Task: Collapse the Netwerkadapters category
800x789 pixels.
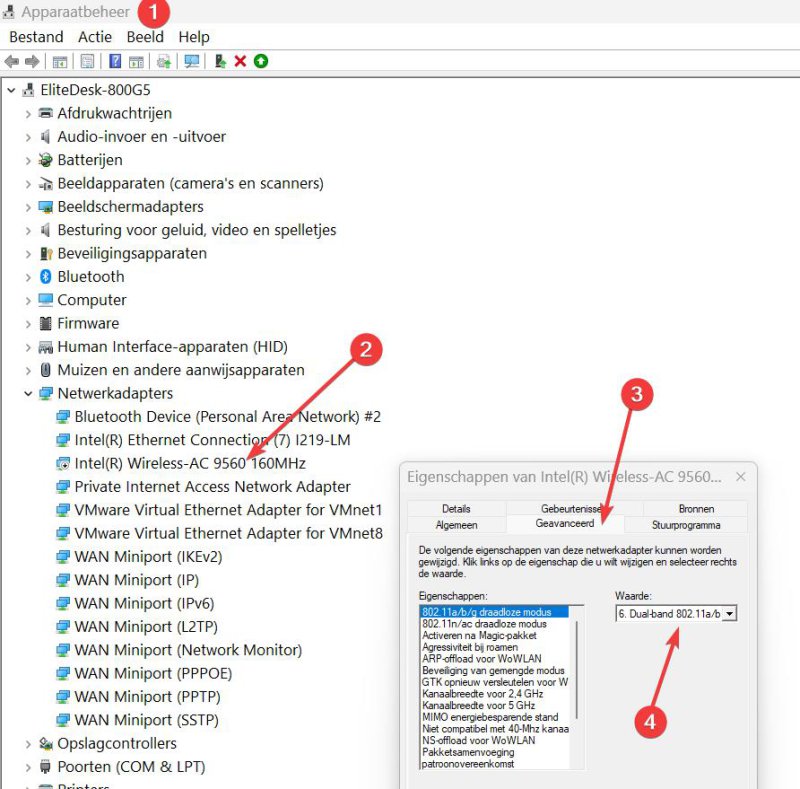Action: [x=28, y=393]
